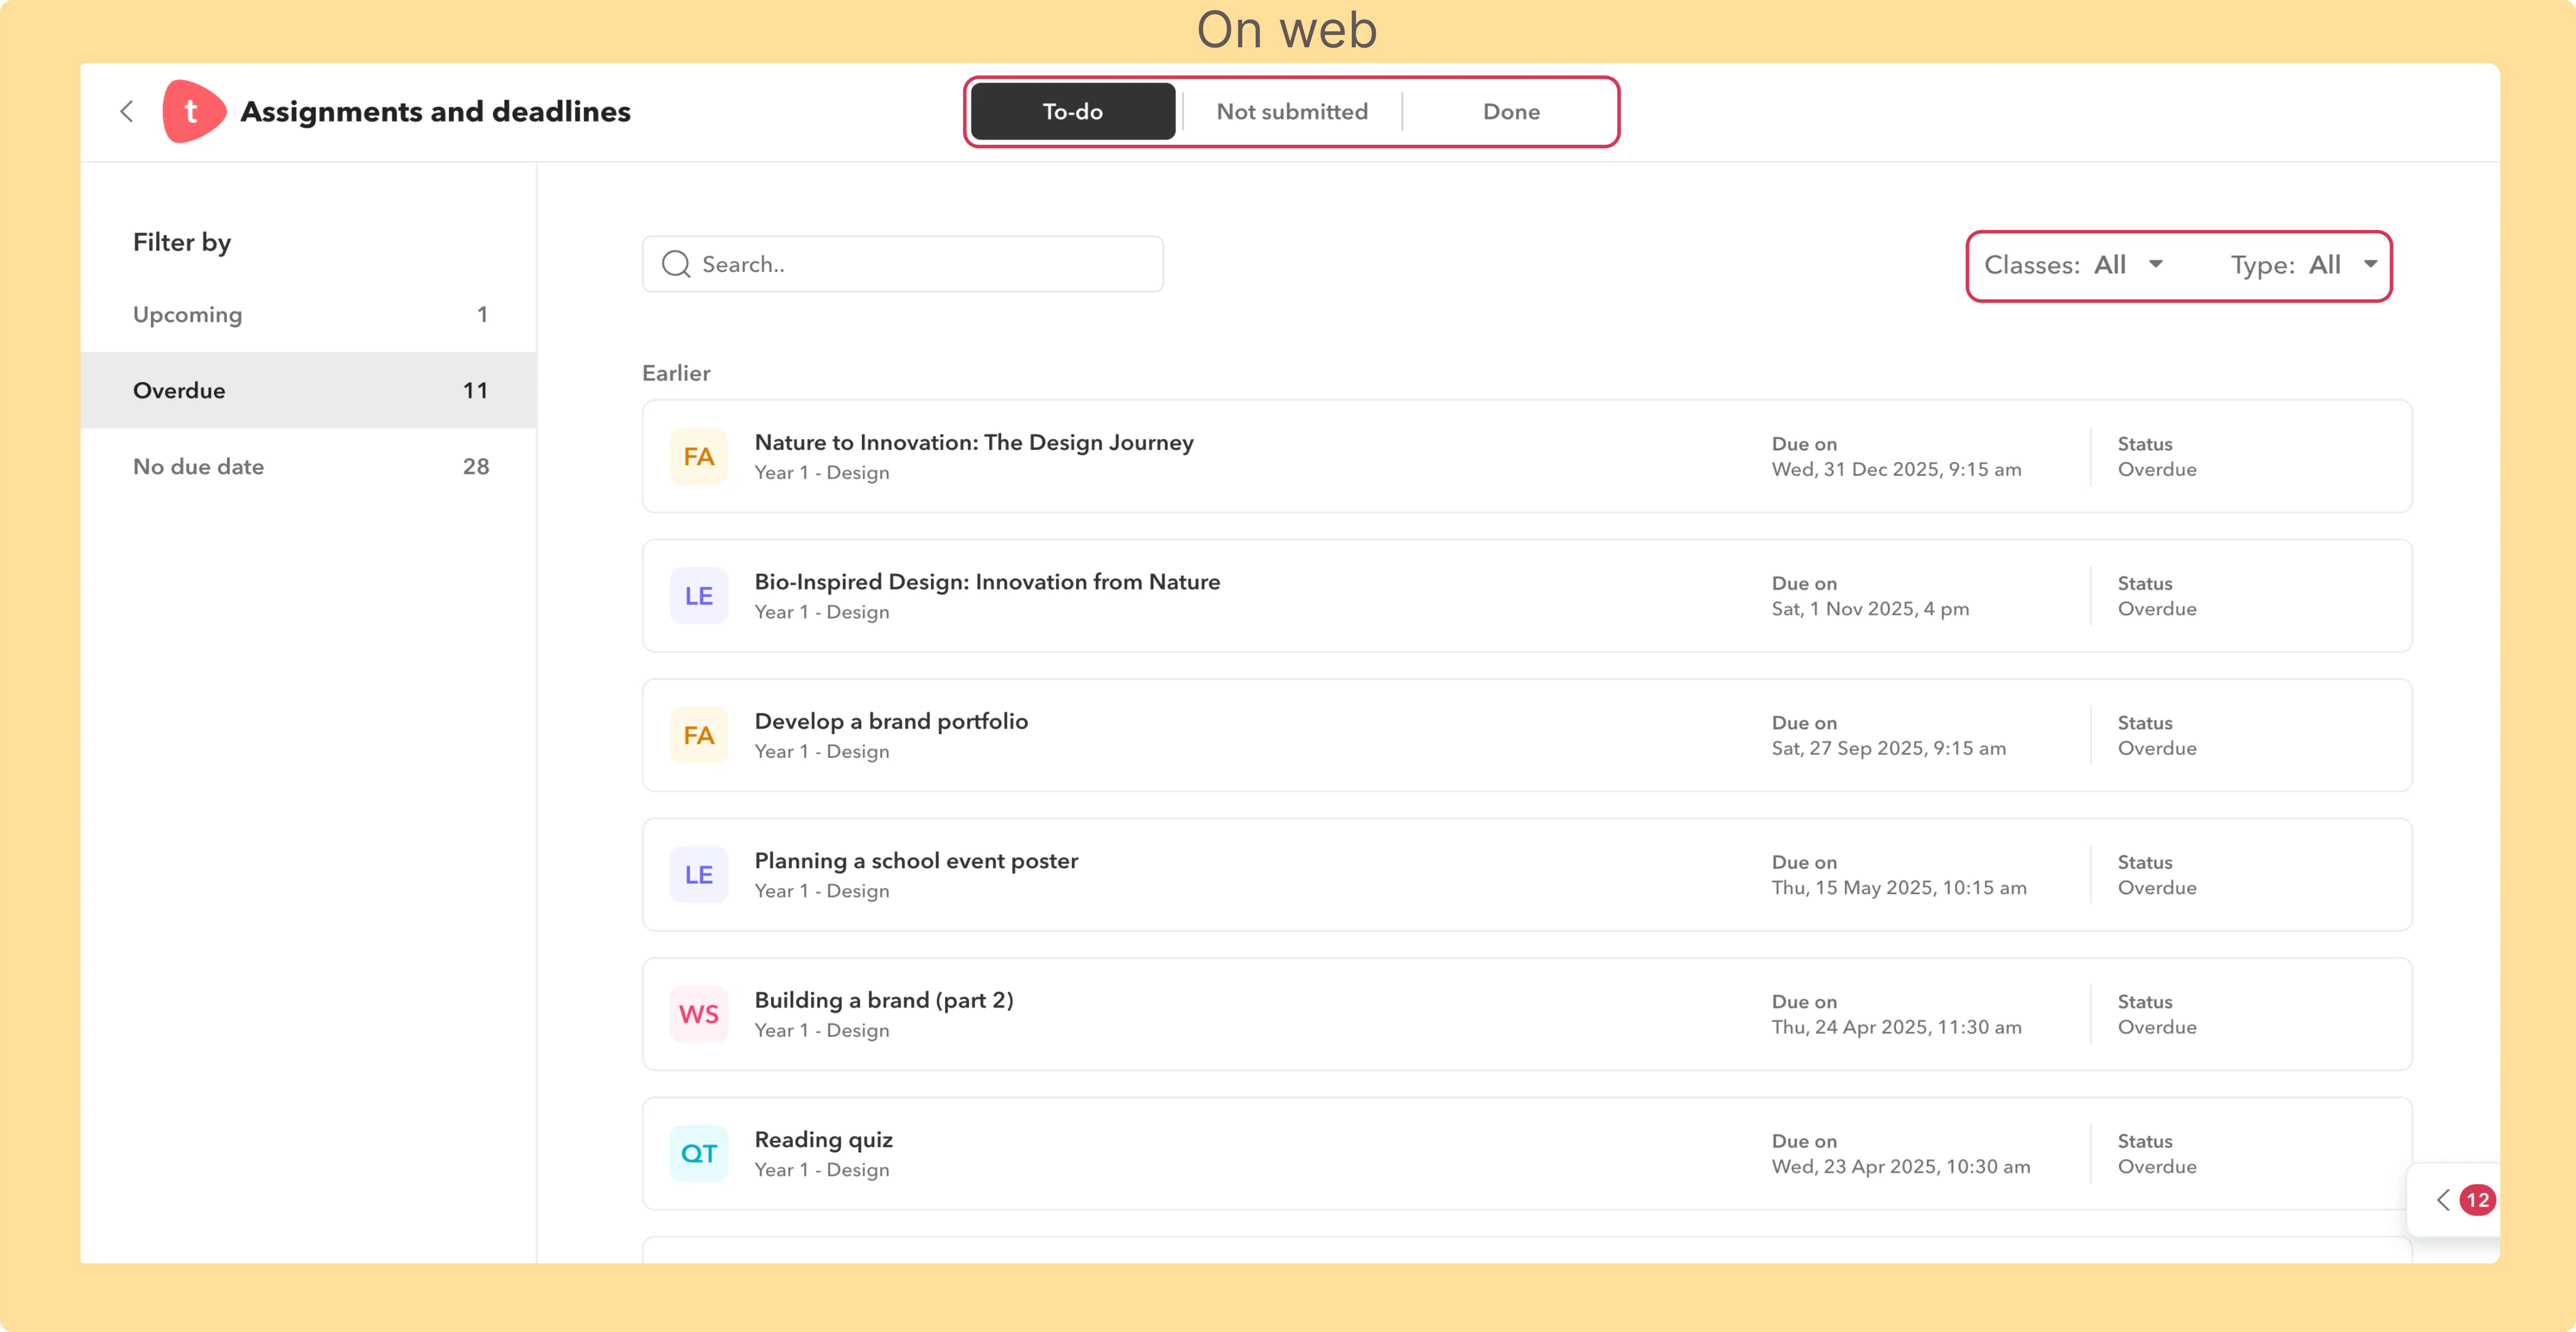The height and width of the screenshot is (1332, 2576).
Task: Switch to the Not submitted tab
Action: (1292, 111)
